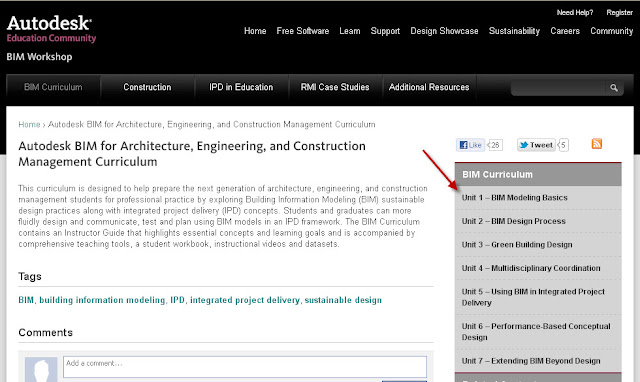Viewport: 640px width, 382px height.
Task: Click the IPD tag link
Action: click(178, 300)
